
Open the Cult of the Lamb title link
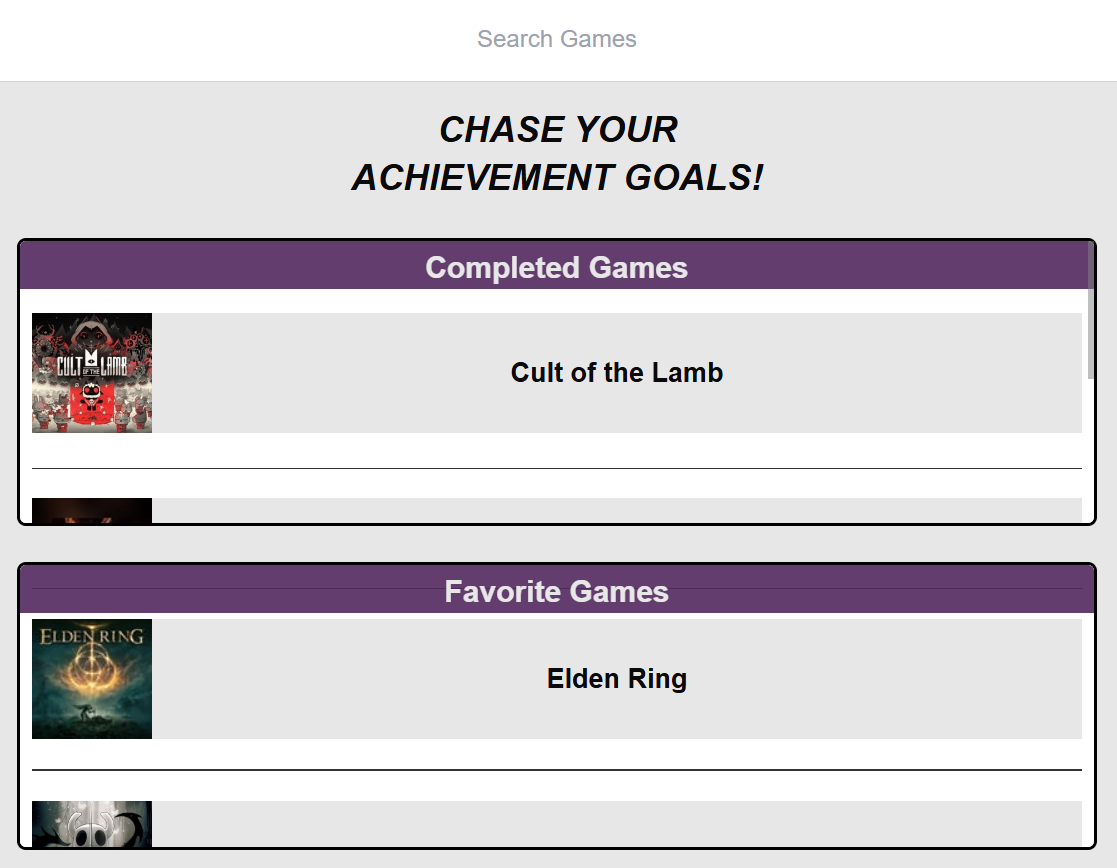coord(616,373)
